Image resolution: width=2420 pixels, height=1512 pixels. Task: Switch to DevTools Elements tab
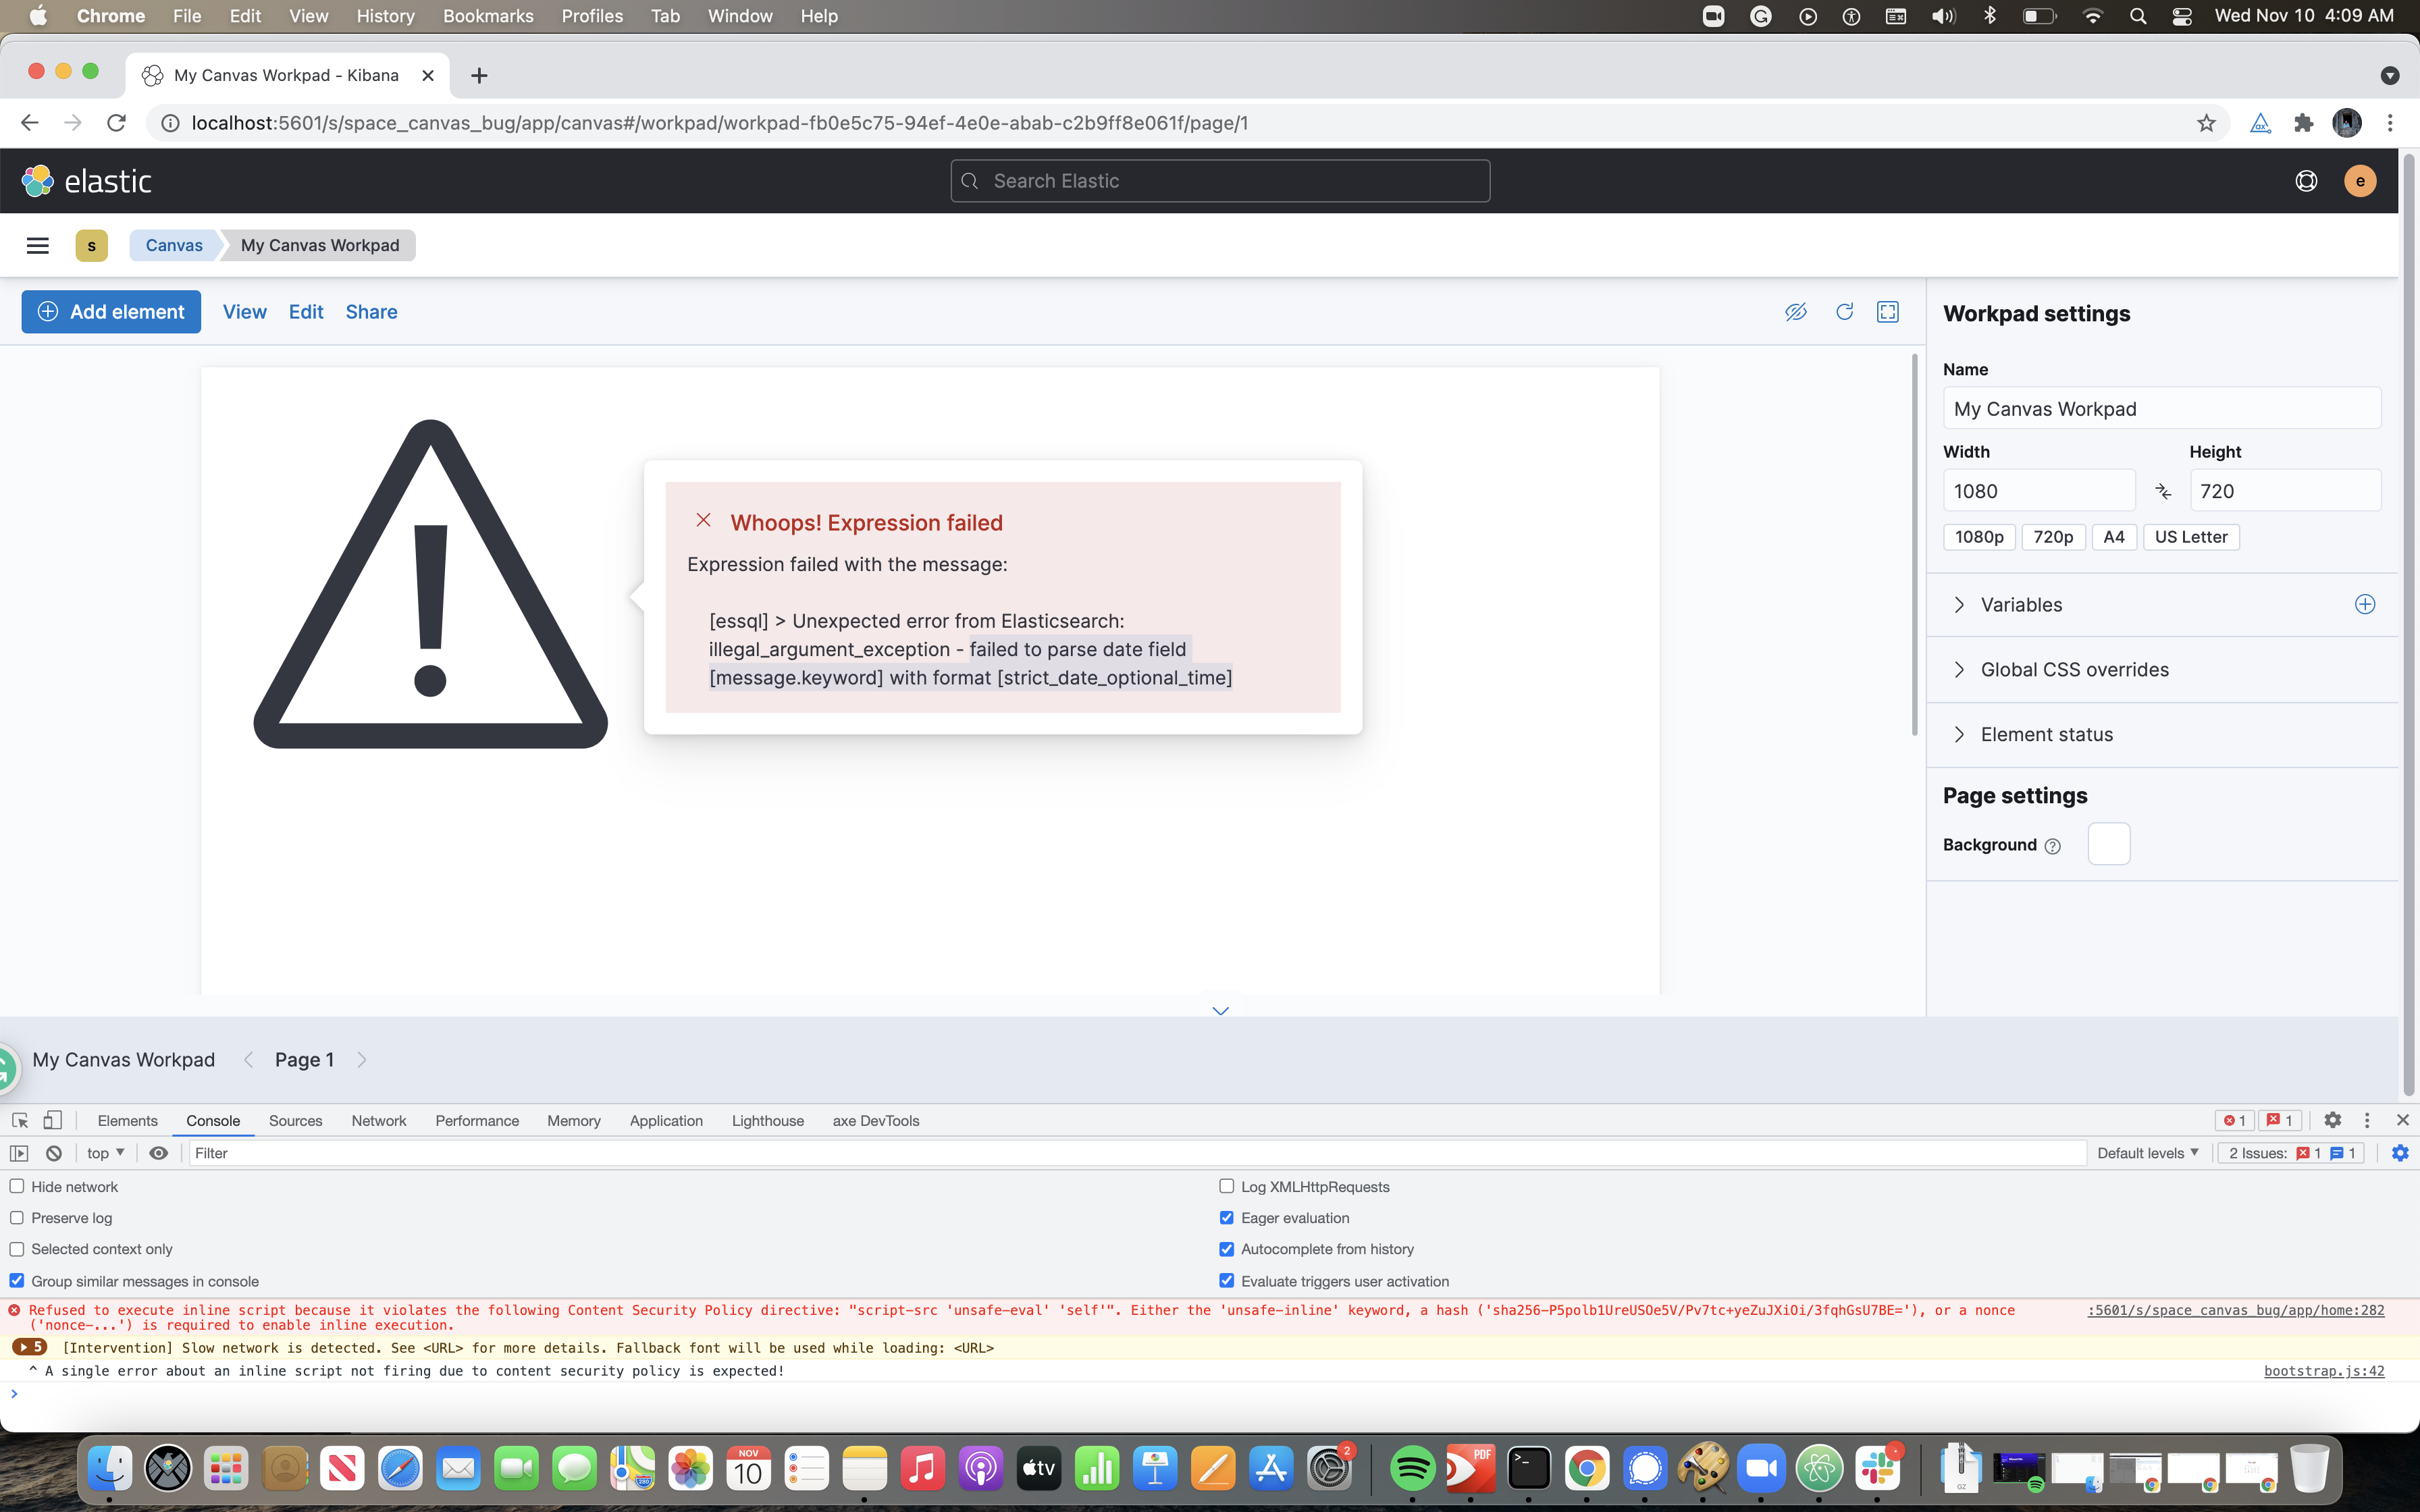pyautogui.click(x=127, y=1120)
